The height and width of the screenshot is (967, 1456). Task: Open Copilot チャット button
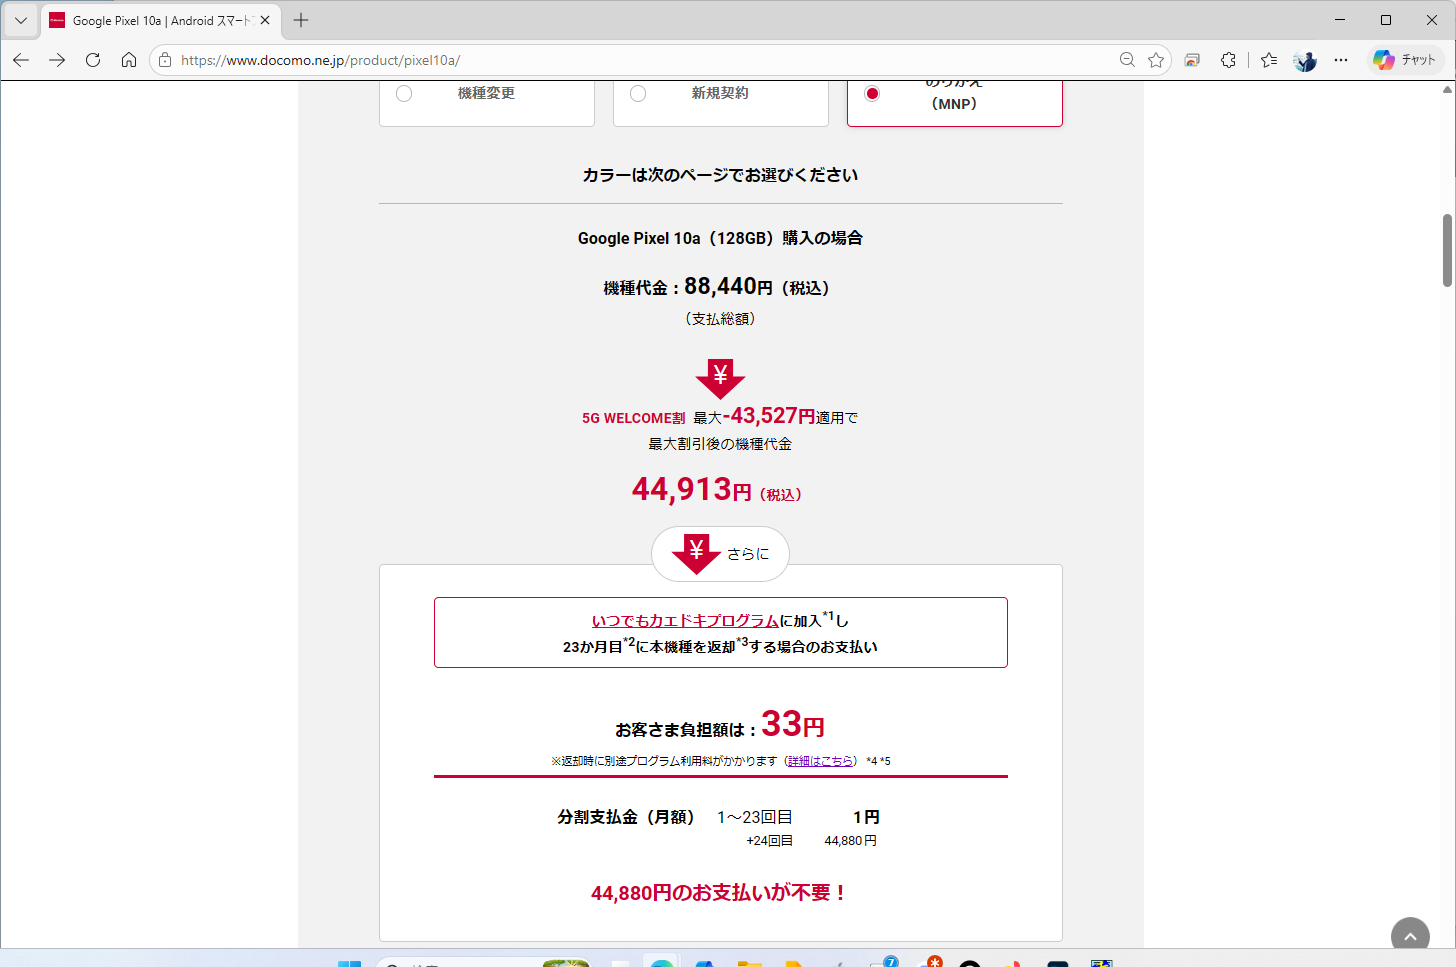(1405, 60)
